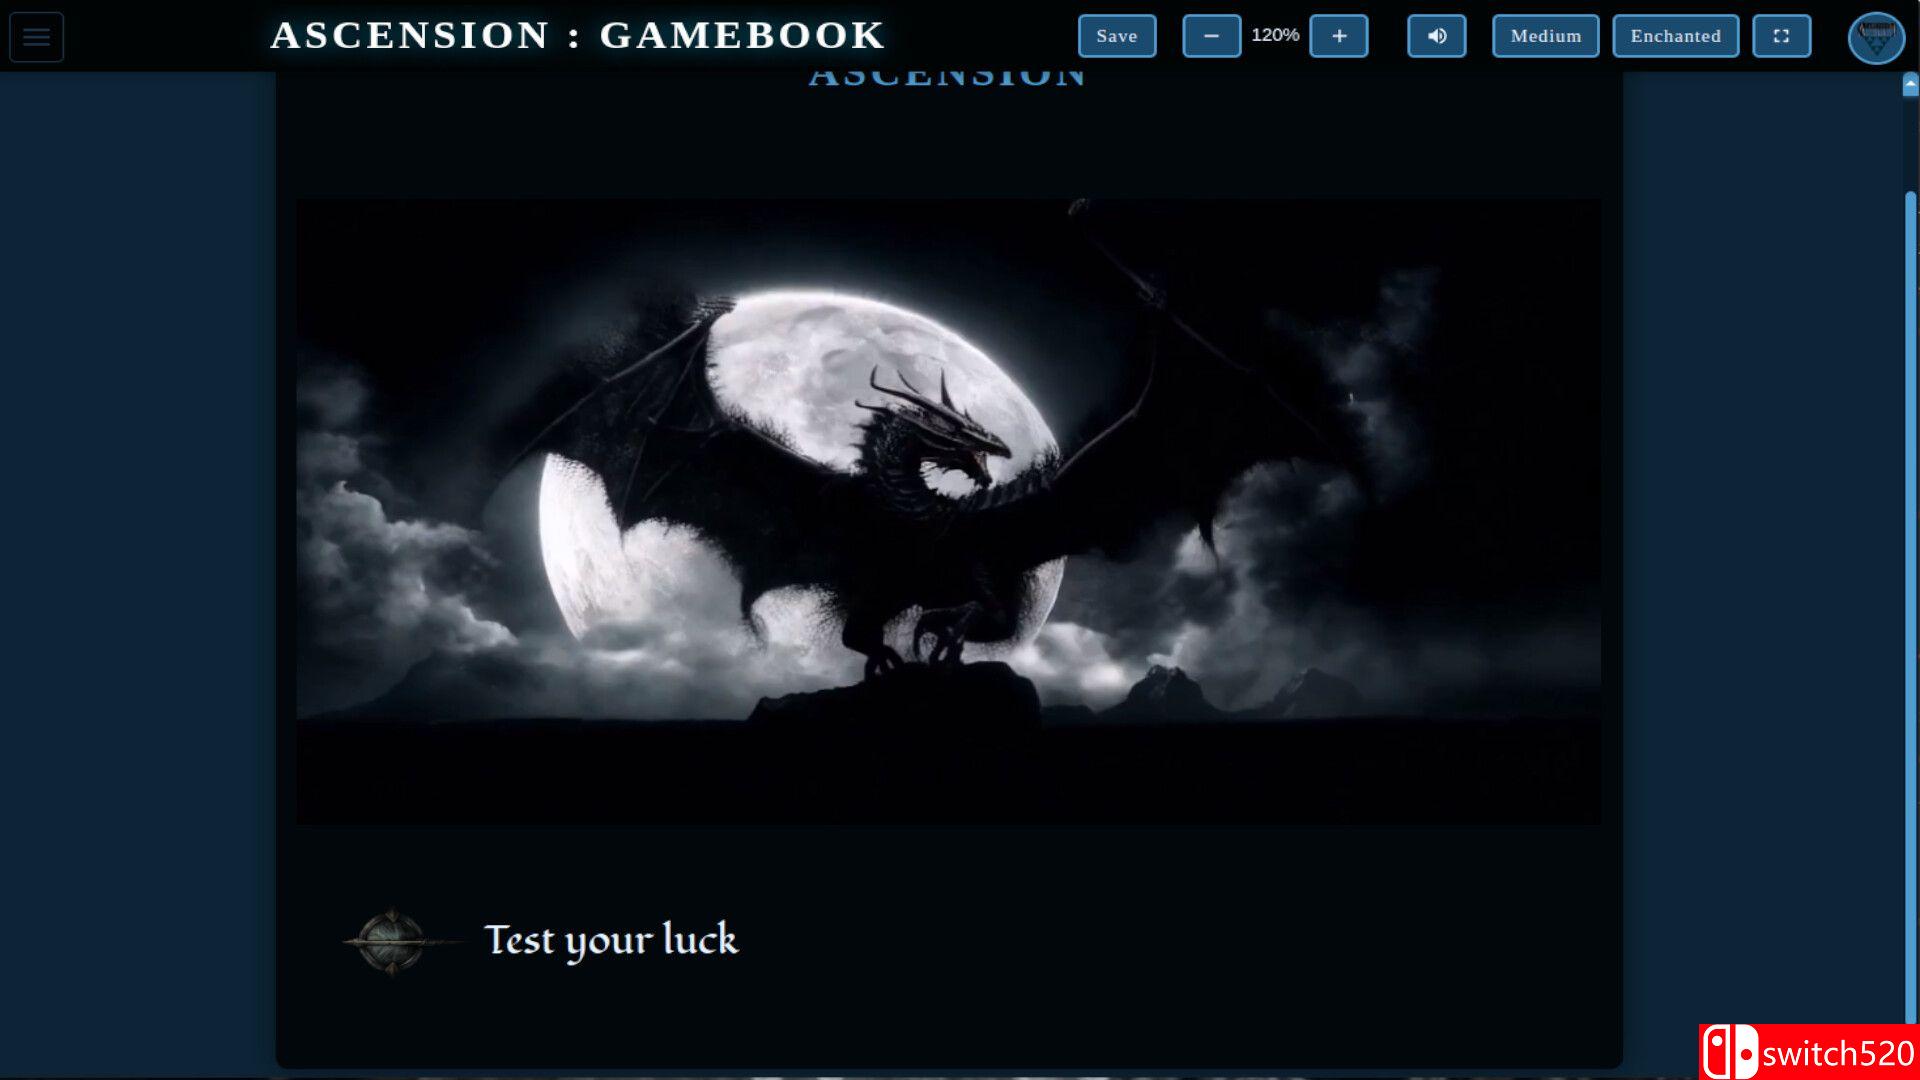Increase text zoom with plus button
Image resolution: width=1920 pixels, height=1080 pixels.
click(1339, 36)
